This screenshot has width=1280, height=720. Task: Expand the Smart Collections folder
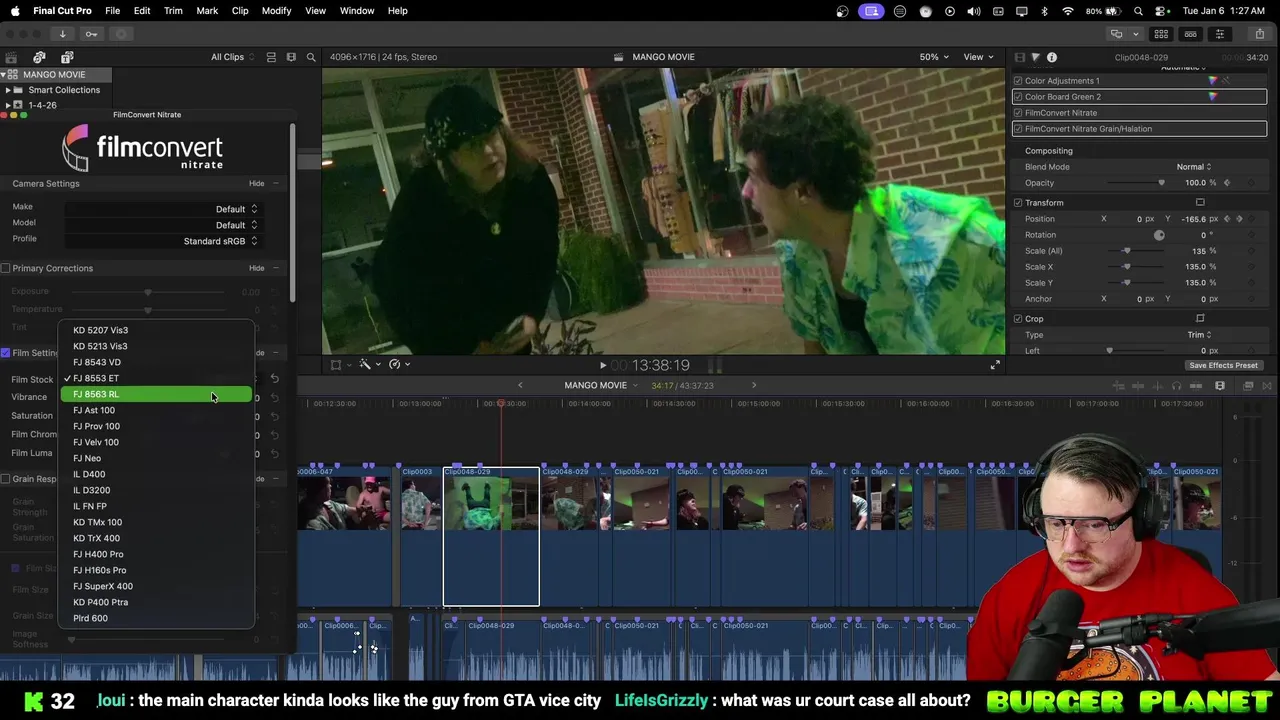(x=7, y=90)
